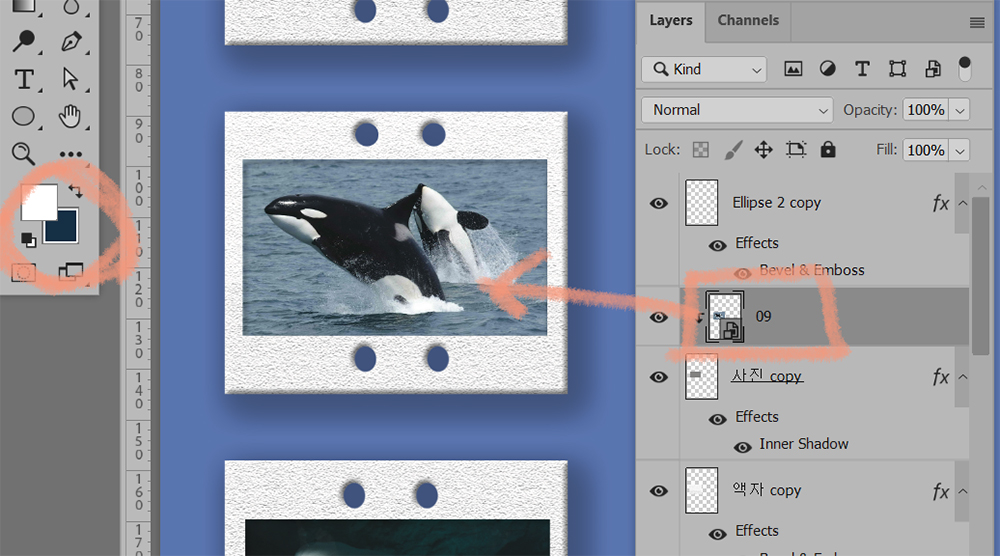Lock image pixels with brush icon

[x=733, y=150]
